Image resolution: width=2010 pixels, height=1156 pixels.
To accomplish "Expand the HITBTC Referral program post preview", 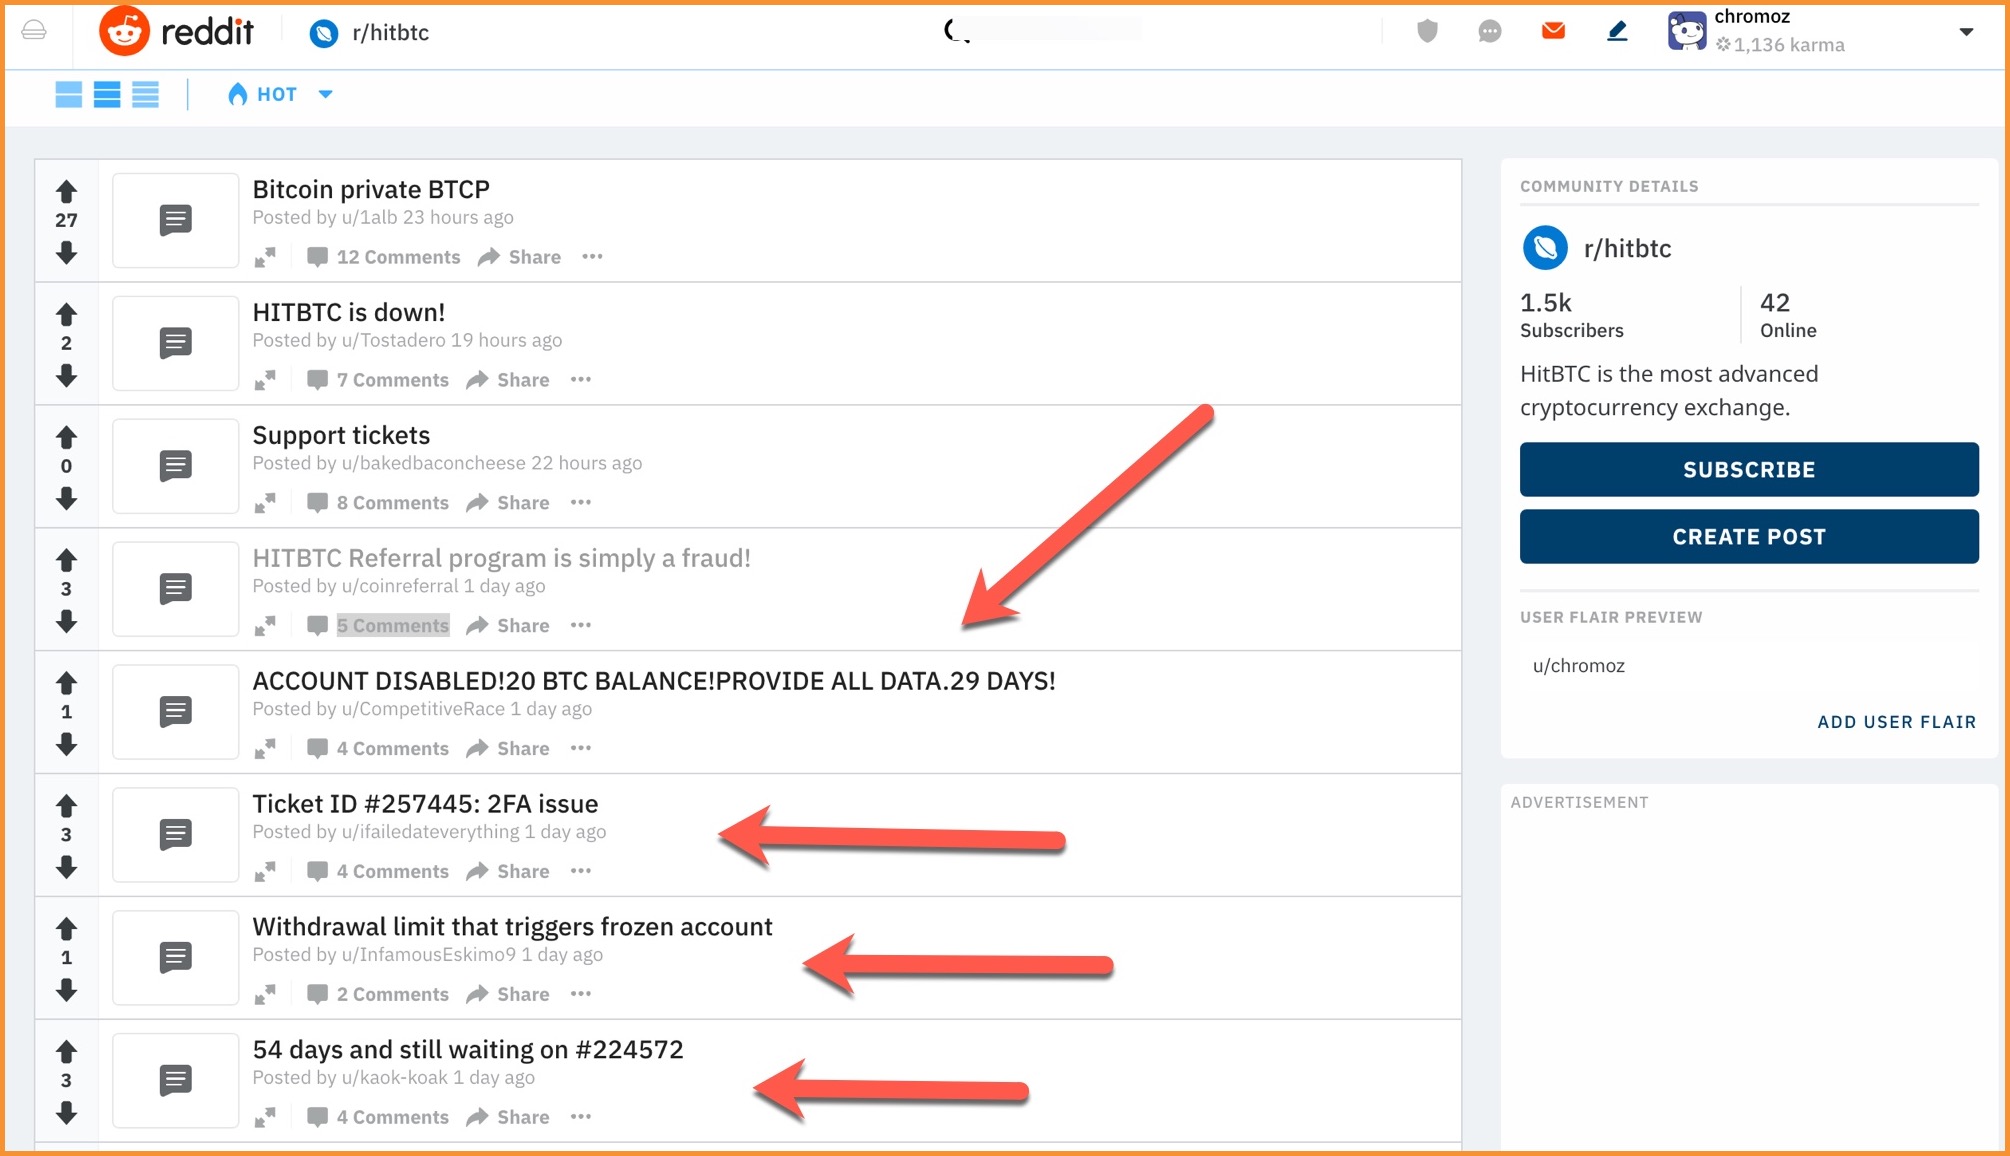I will (x=265, y=626).
